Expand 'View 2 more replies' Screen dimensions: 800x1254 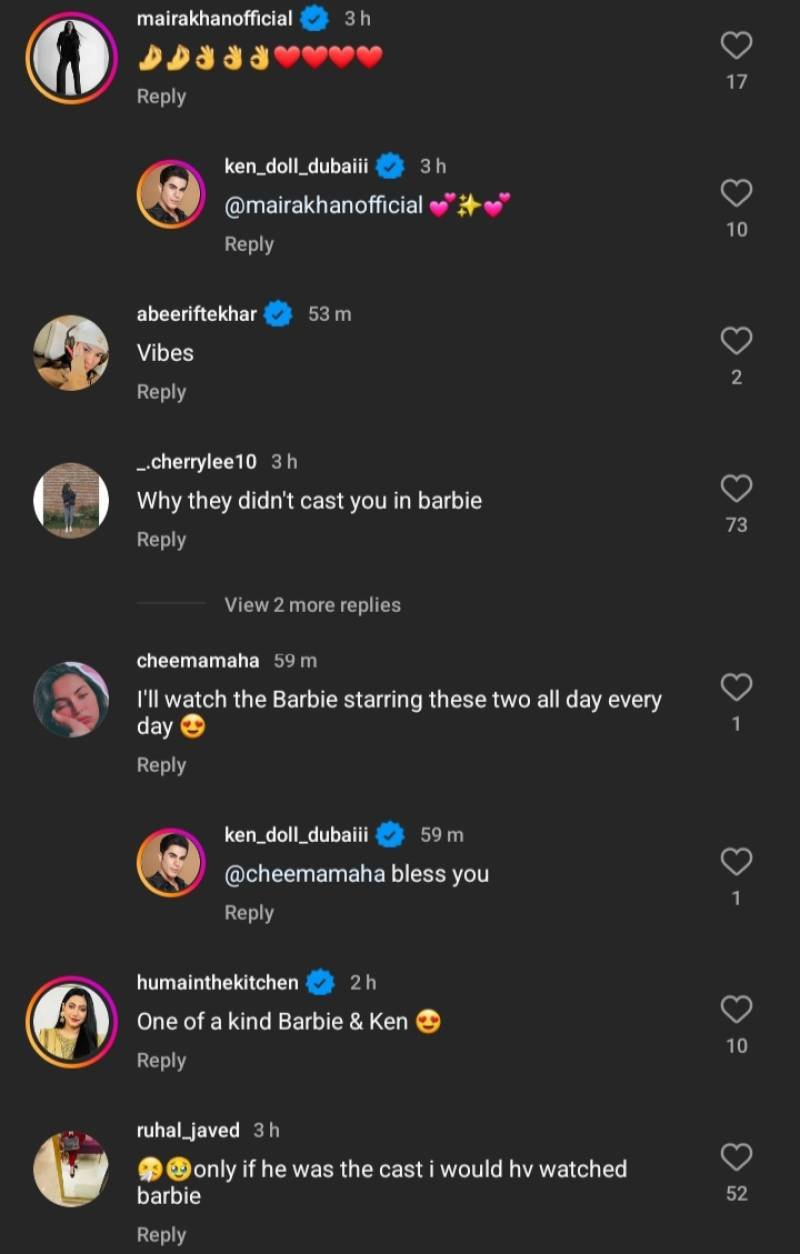click(312, 605)
